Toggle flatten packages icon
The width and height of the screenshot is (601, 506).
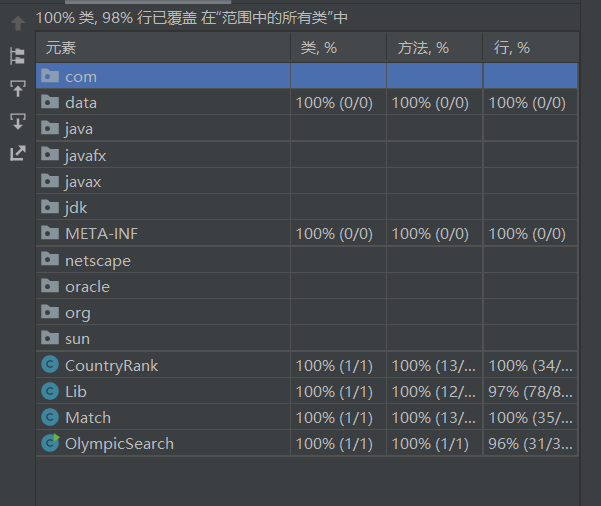pyautogui.click(x=17, y=56)
